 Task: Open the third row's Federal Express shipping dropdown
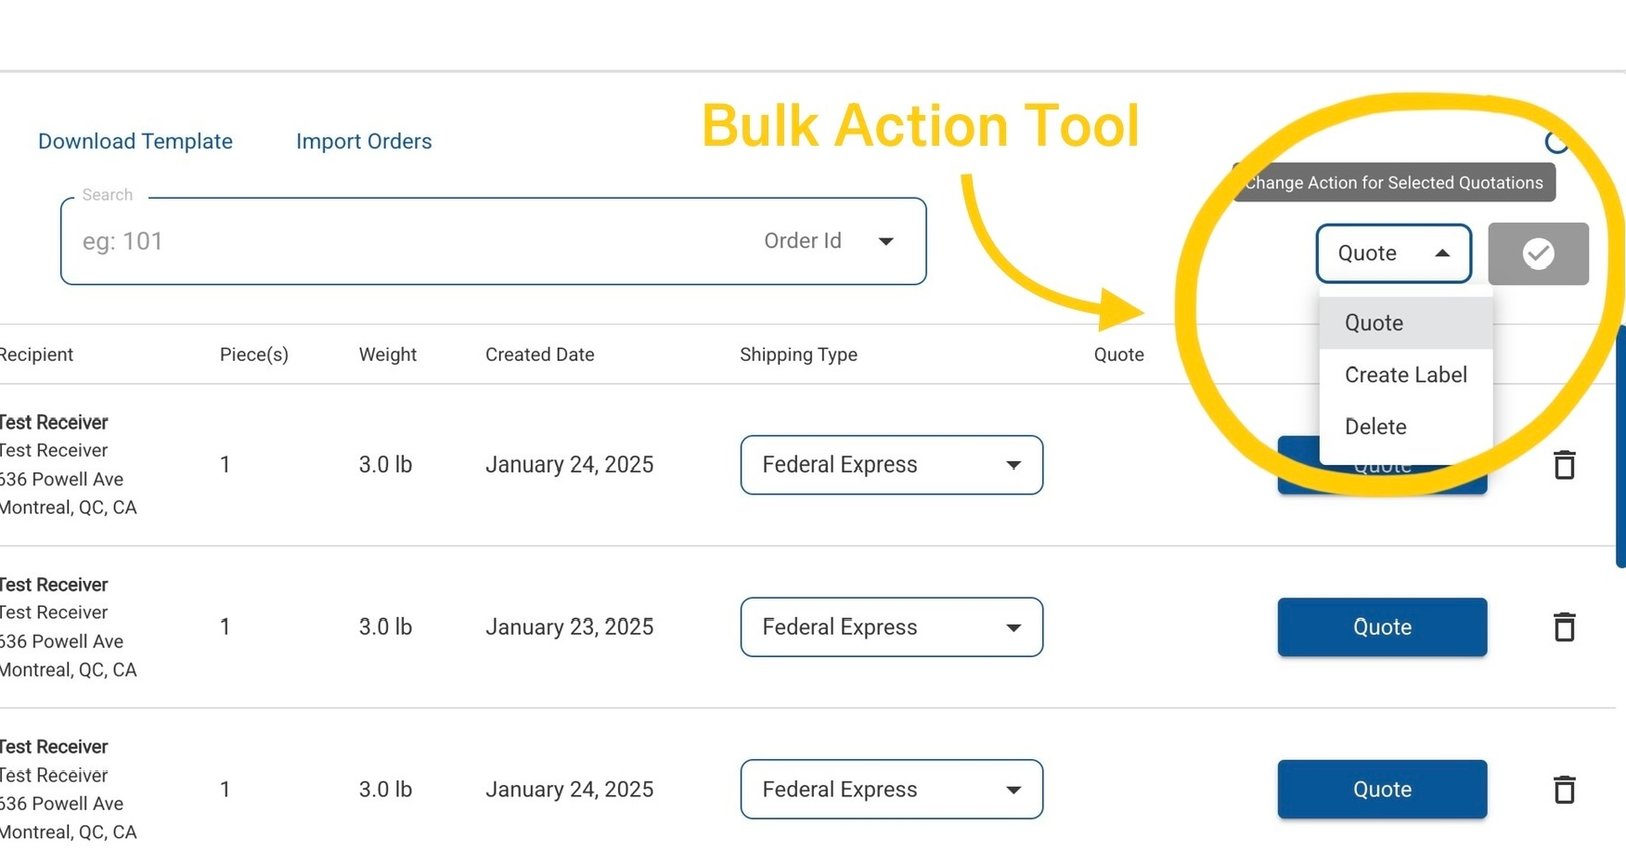coord(891,790)
